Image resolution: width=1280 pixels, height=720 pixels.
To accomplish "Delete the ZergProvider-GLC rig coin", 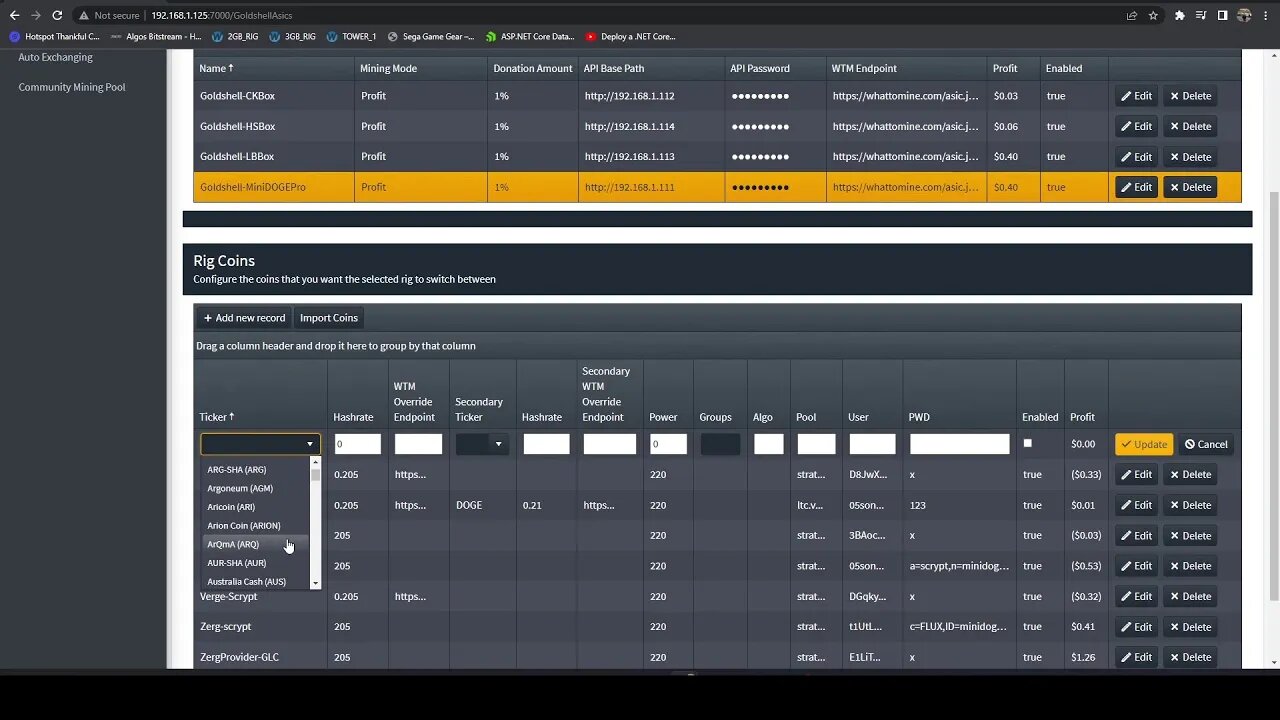I will [1190, 657].
